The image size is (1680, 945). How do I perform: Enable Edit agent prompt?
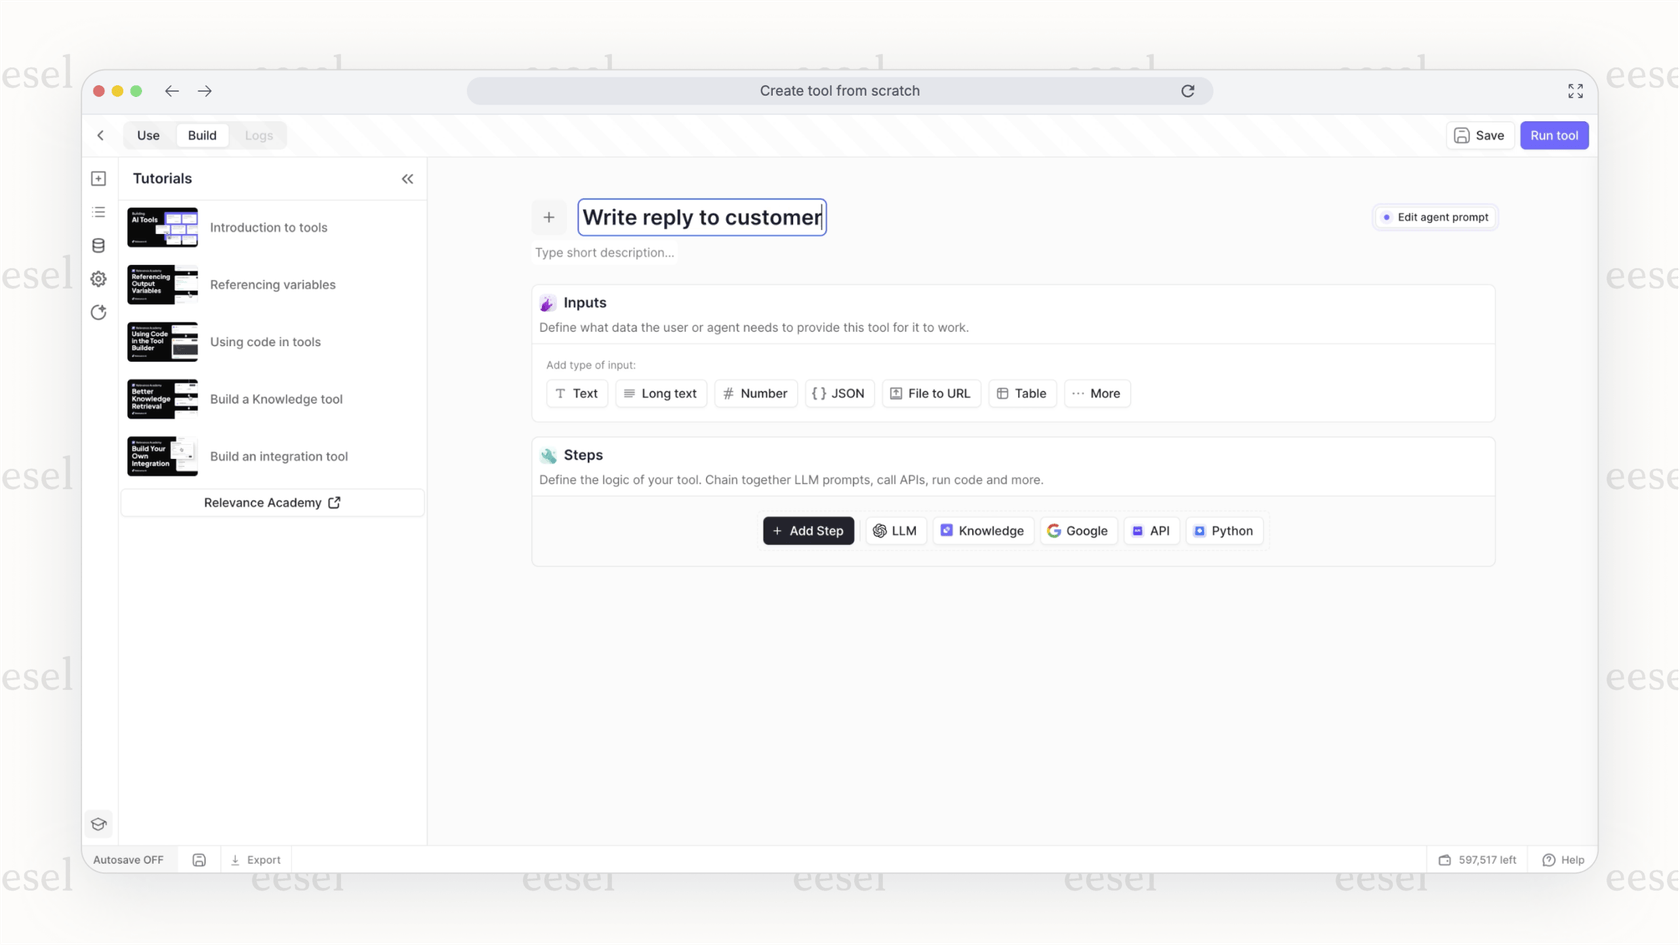[x=1435, y=217]
